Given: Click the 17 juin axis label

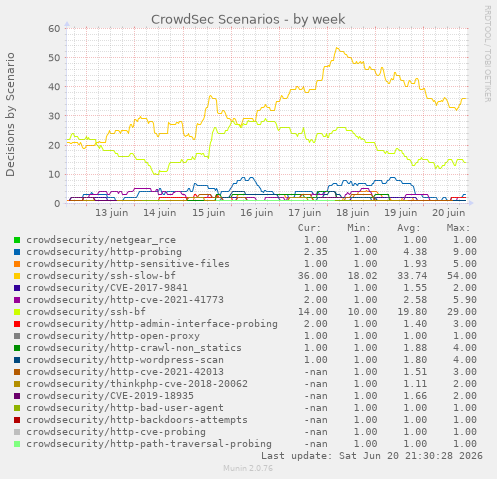Looking at the screenshot, I should point(305,213).
